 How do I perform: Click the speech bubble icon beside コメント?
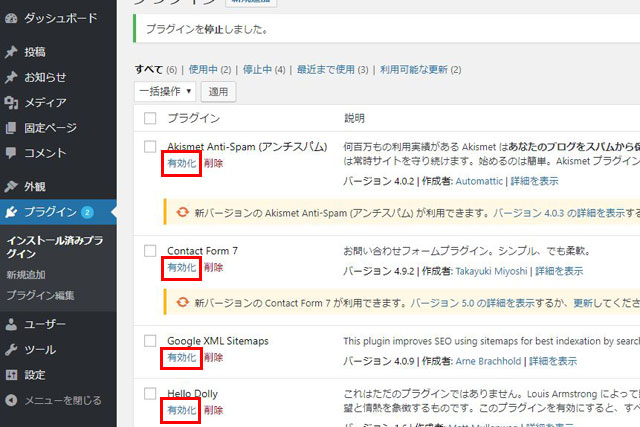tap(11, 153)
